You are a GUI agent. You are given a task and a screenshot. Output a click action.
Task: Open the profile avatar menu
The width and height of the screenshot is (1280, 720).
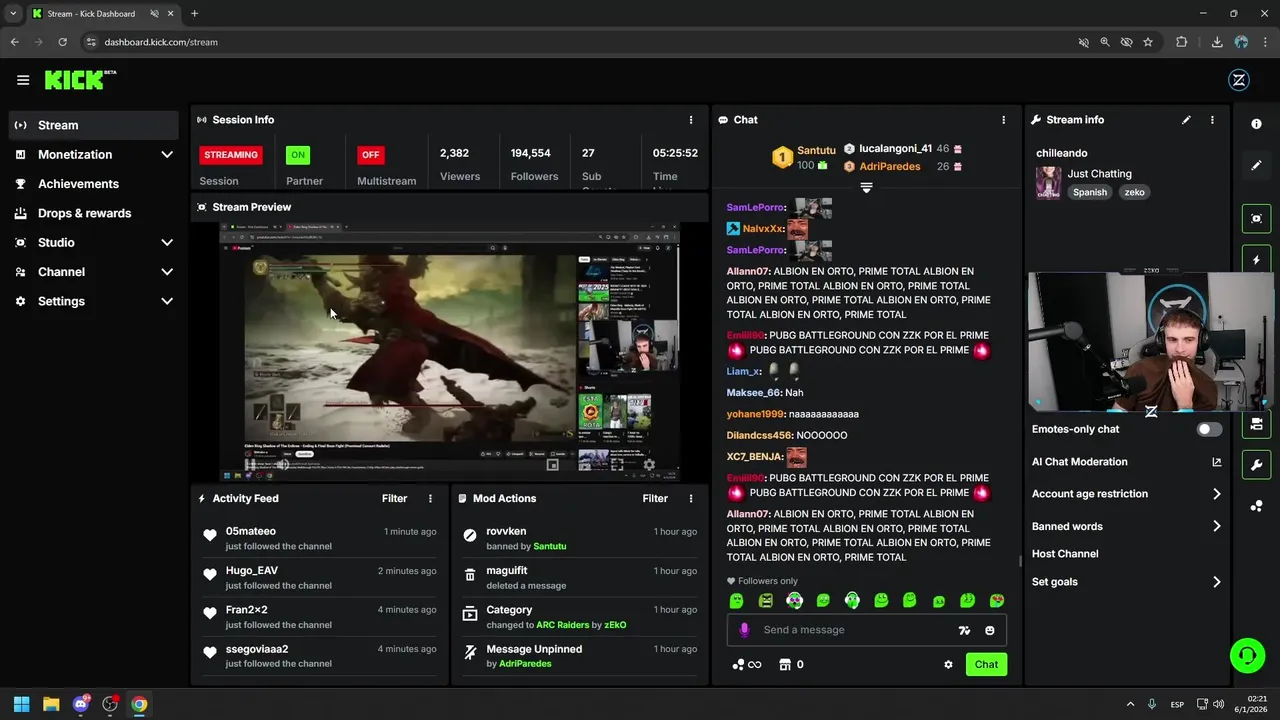pos(1238,81)
